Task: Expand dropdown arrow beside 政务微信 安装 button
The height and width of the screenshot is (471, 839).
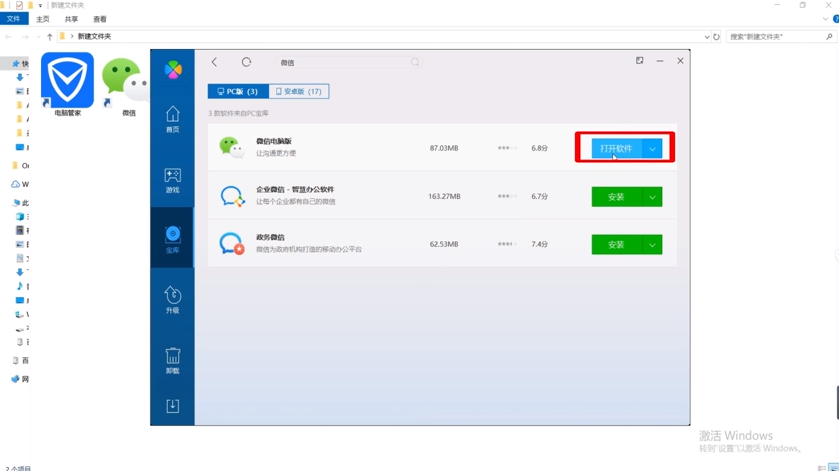Action: pyautogui.click(x=652, y=245)
